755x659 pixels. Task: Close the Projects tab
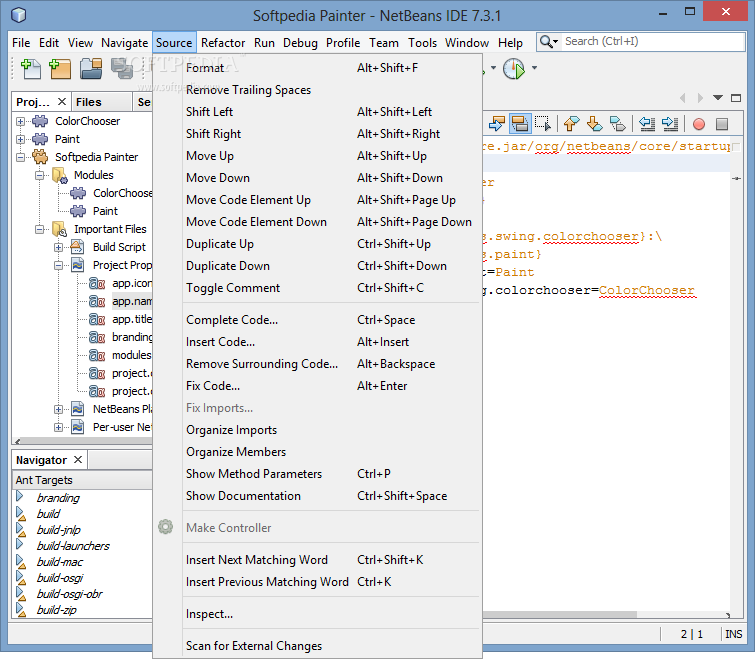(x=62, y=102)
